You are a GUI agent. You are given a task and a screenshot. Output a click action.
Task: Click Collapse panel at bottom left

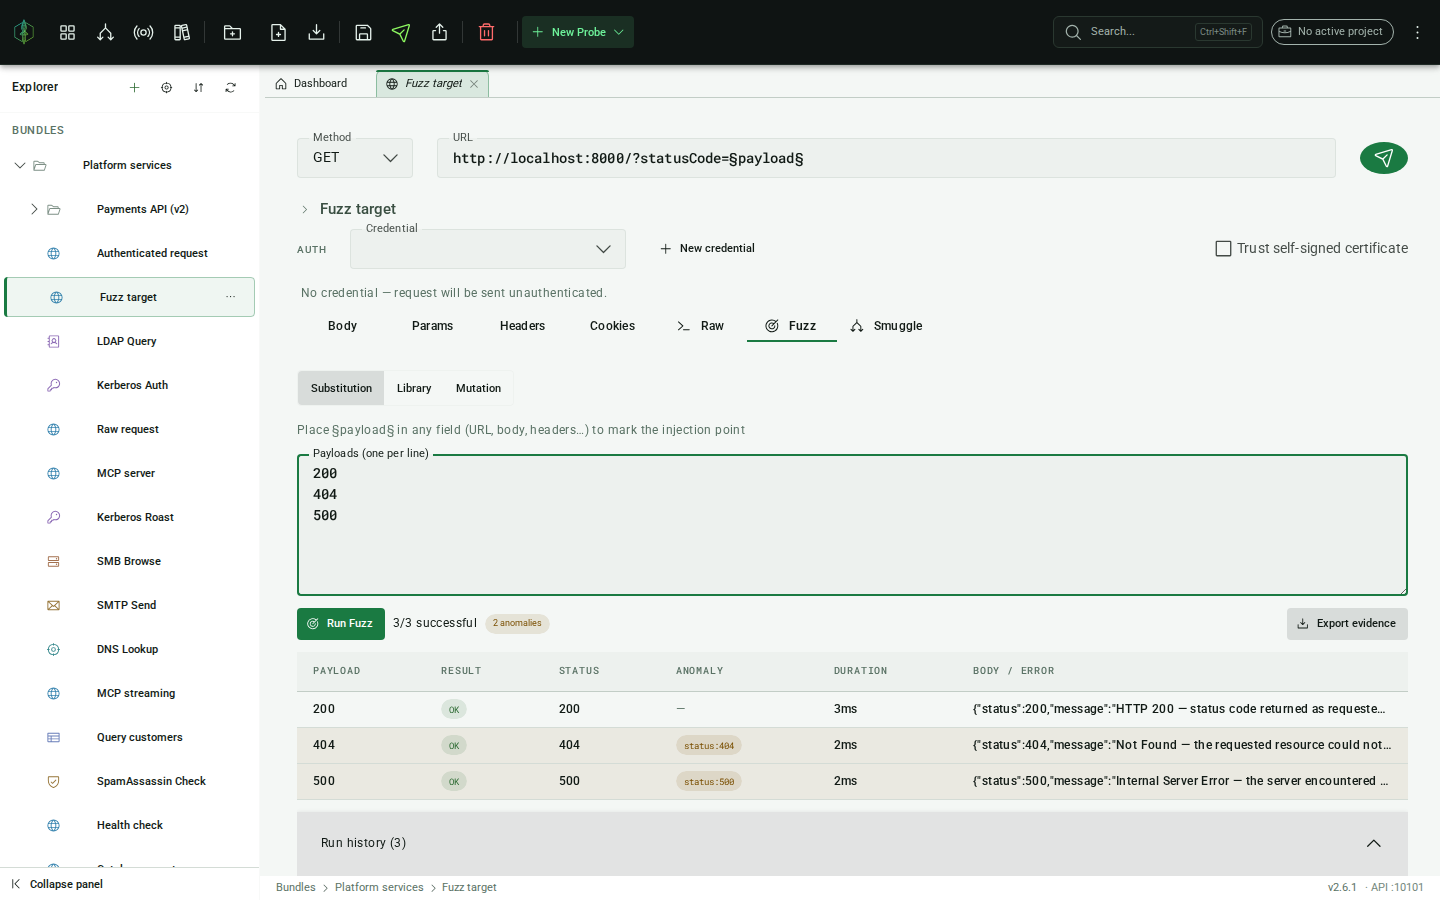pyautogui.click(x=57, y=884)
